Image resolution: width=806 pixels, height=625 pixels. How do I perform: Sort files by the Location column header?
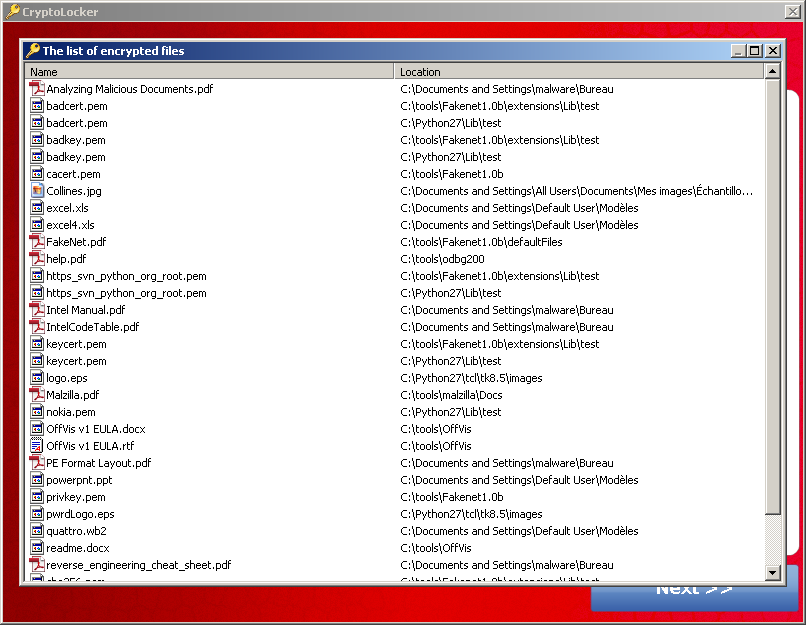pos(578,72)
